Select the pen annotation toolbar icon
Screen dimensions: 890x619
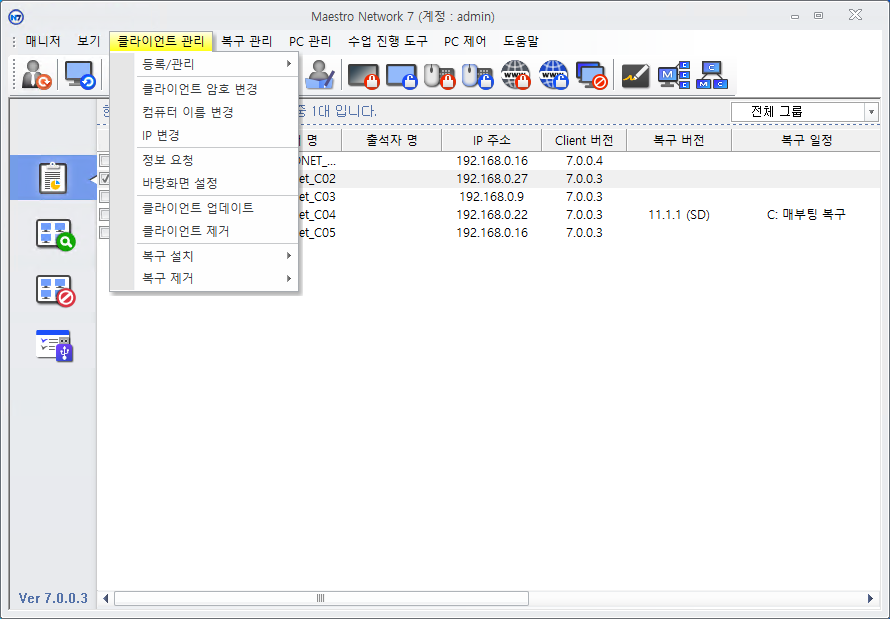(x=636, y=75)
